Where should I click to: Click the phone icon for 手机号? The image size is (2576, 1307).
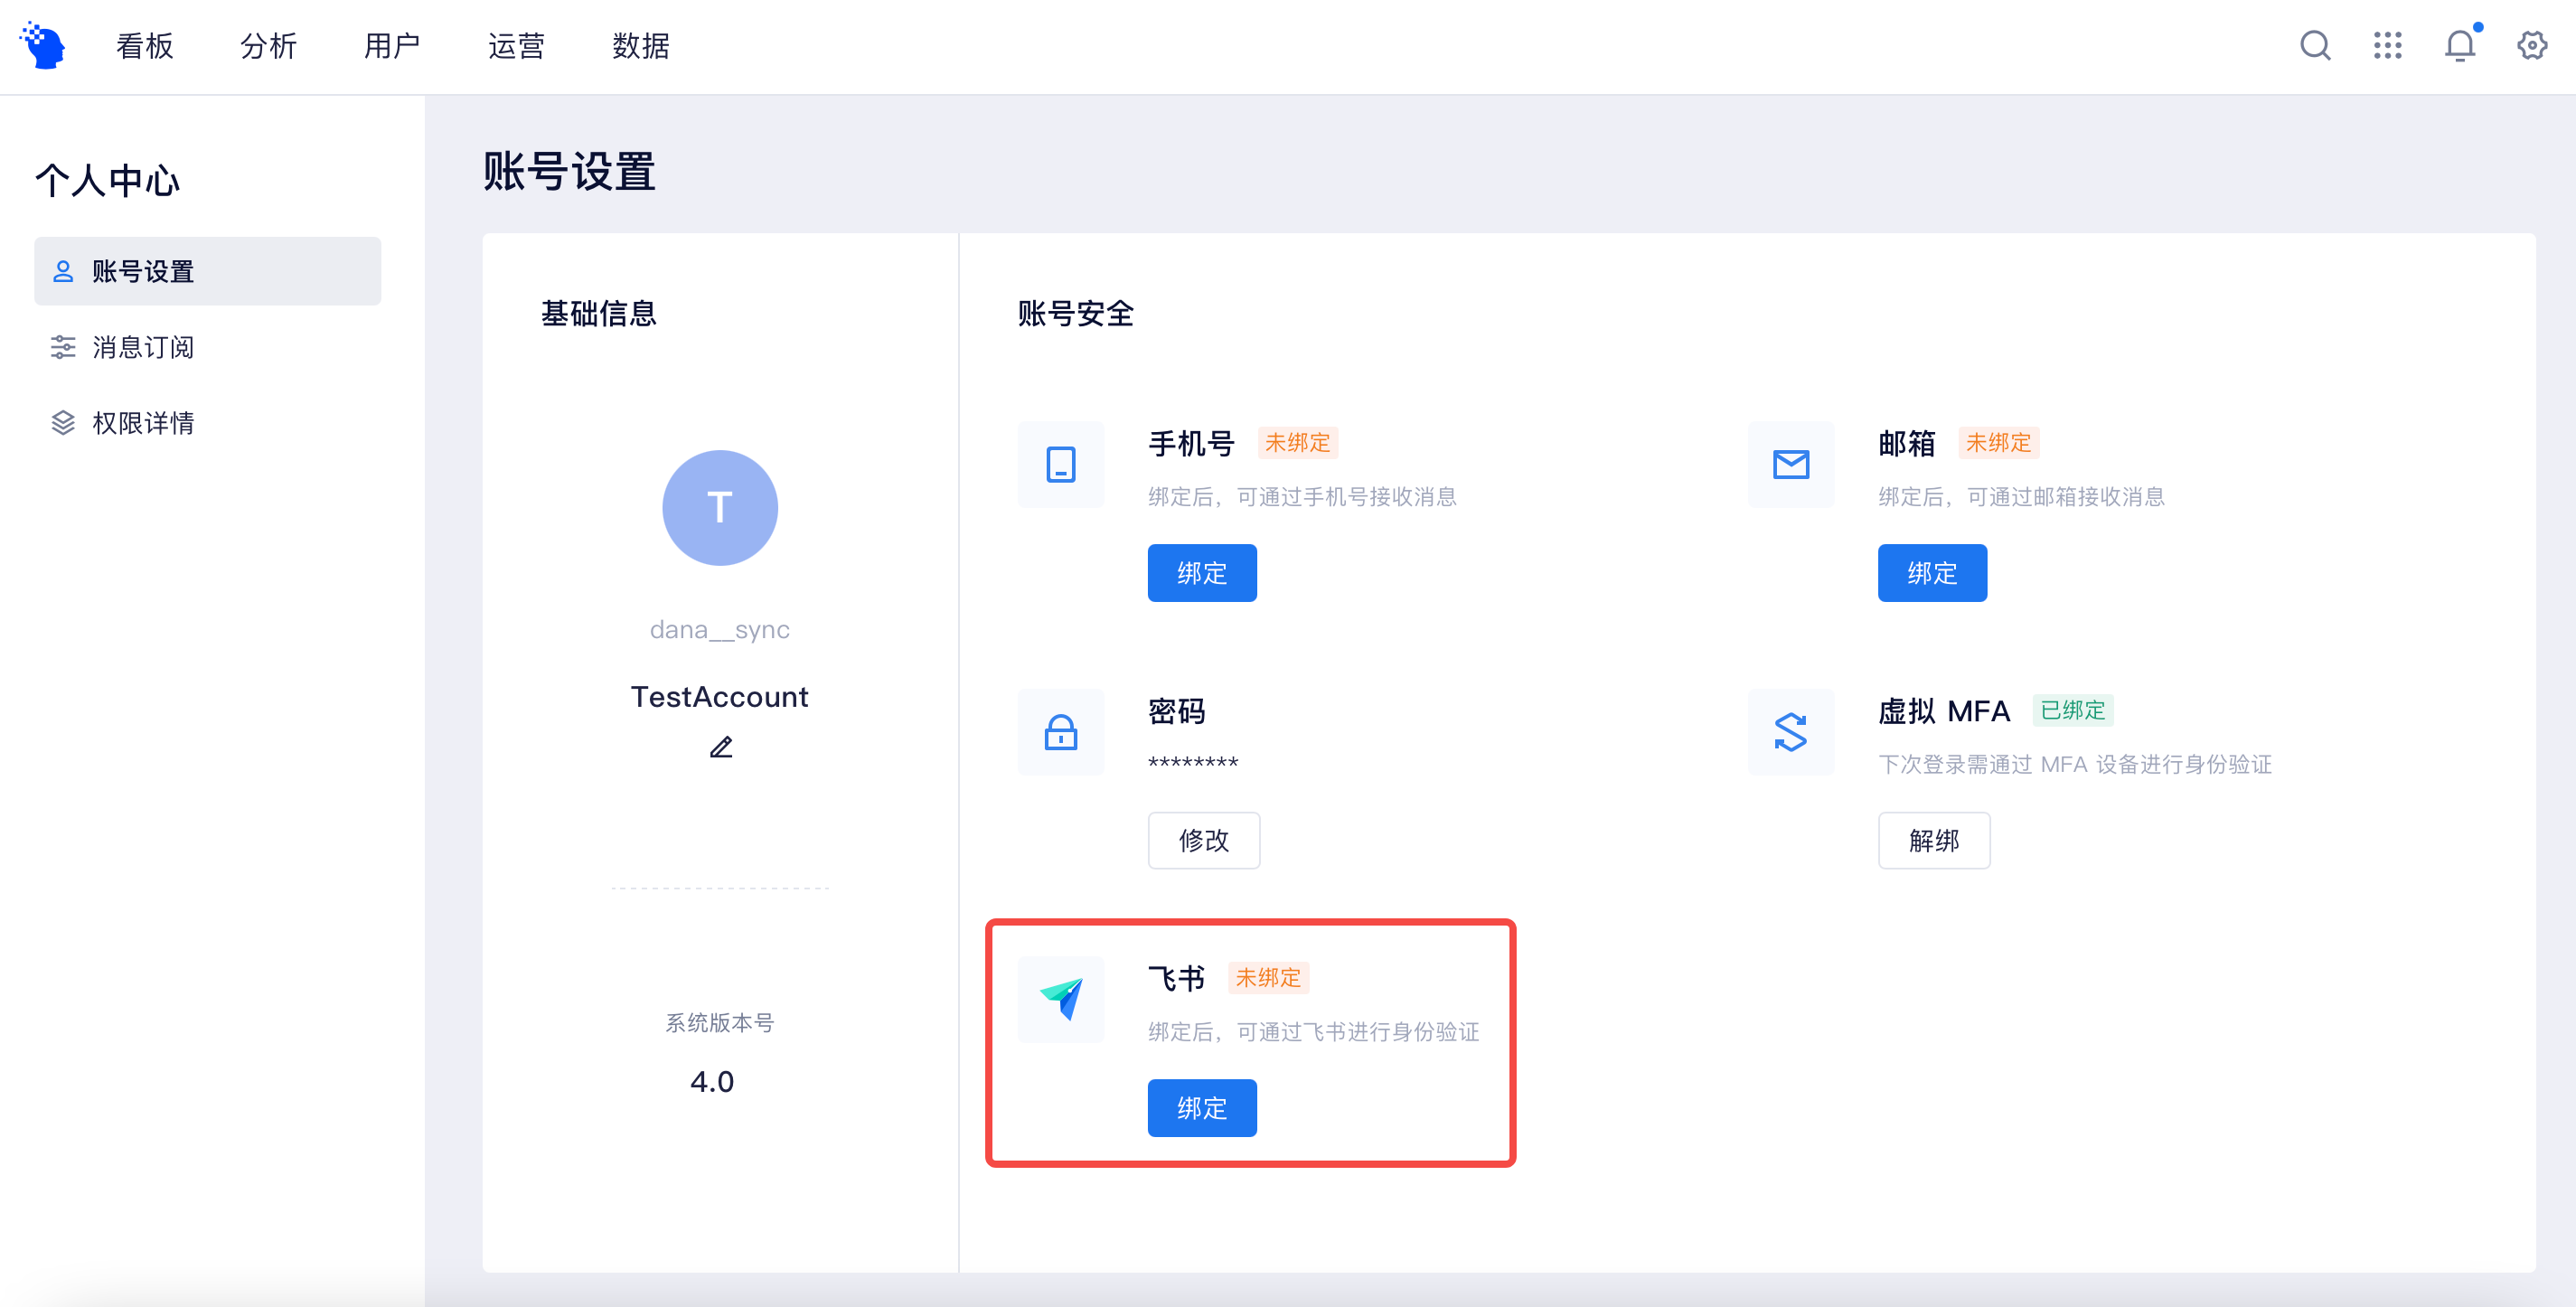click(x=1061, y=464)
